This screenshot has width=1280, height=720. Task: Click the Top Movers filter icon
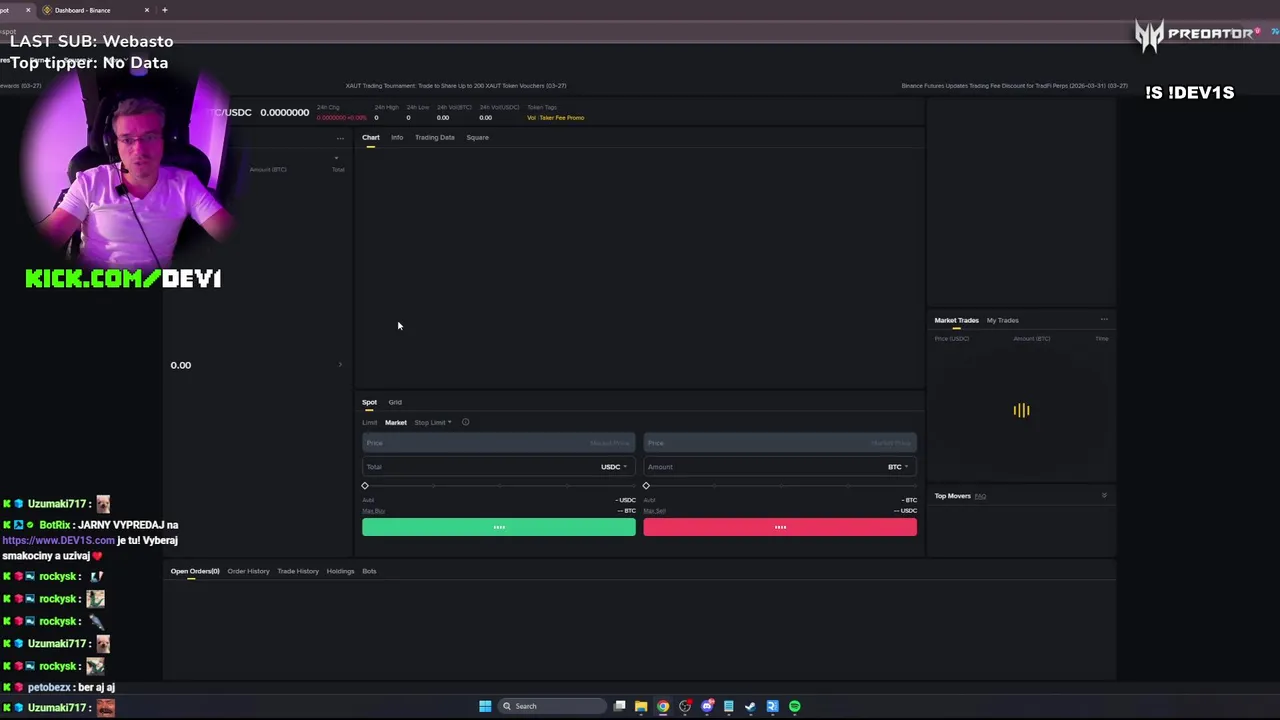click(1104, 496)
